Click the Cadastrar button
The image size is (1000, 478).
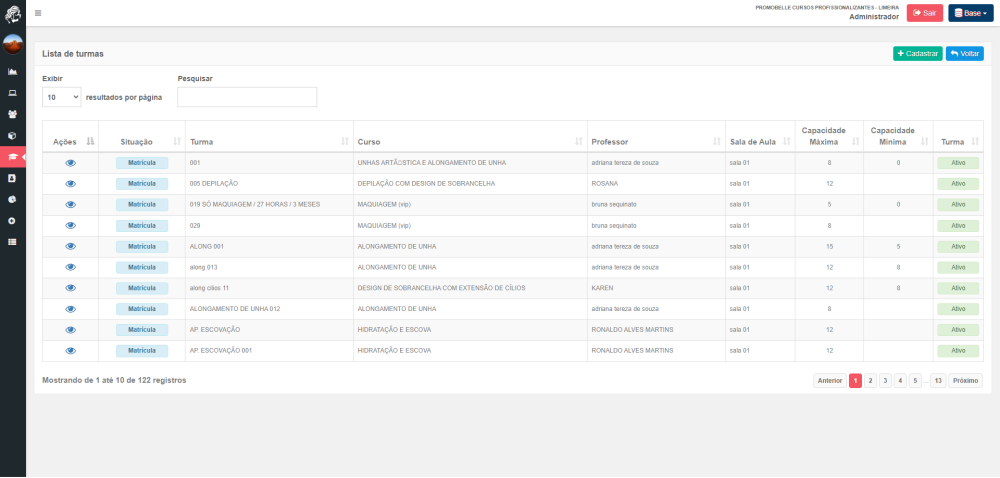click(x=918, y=54)
